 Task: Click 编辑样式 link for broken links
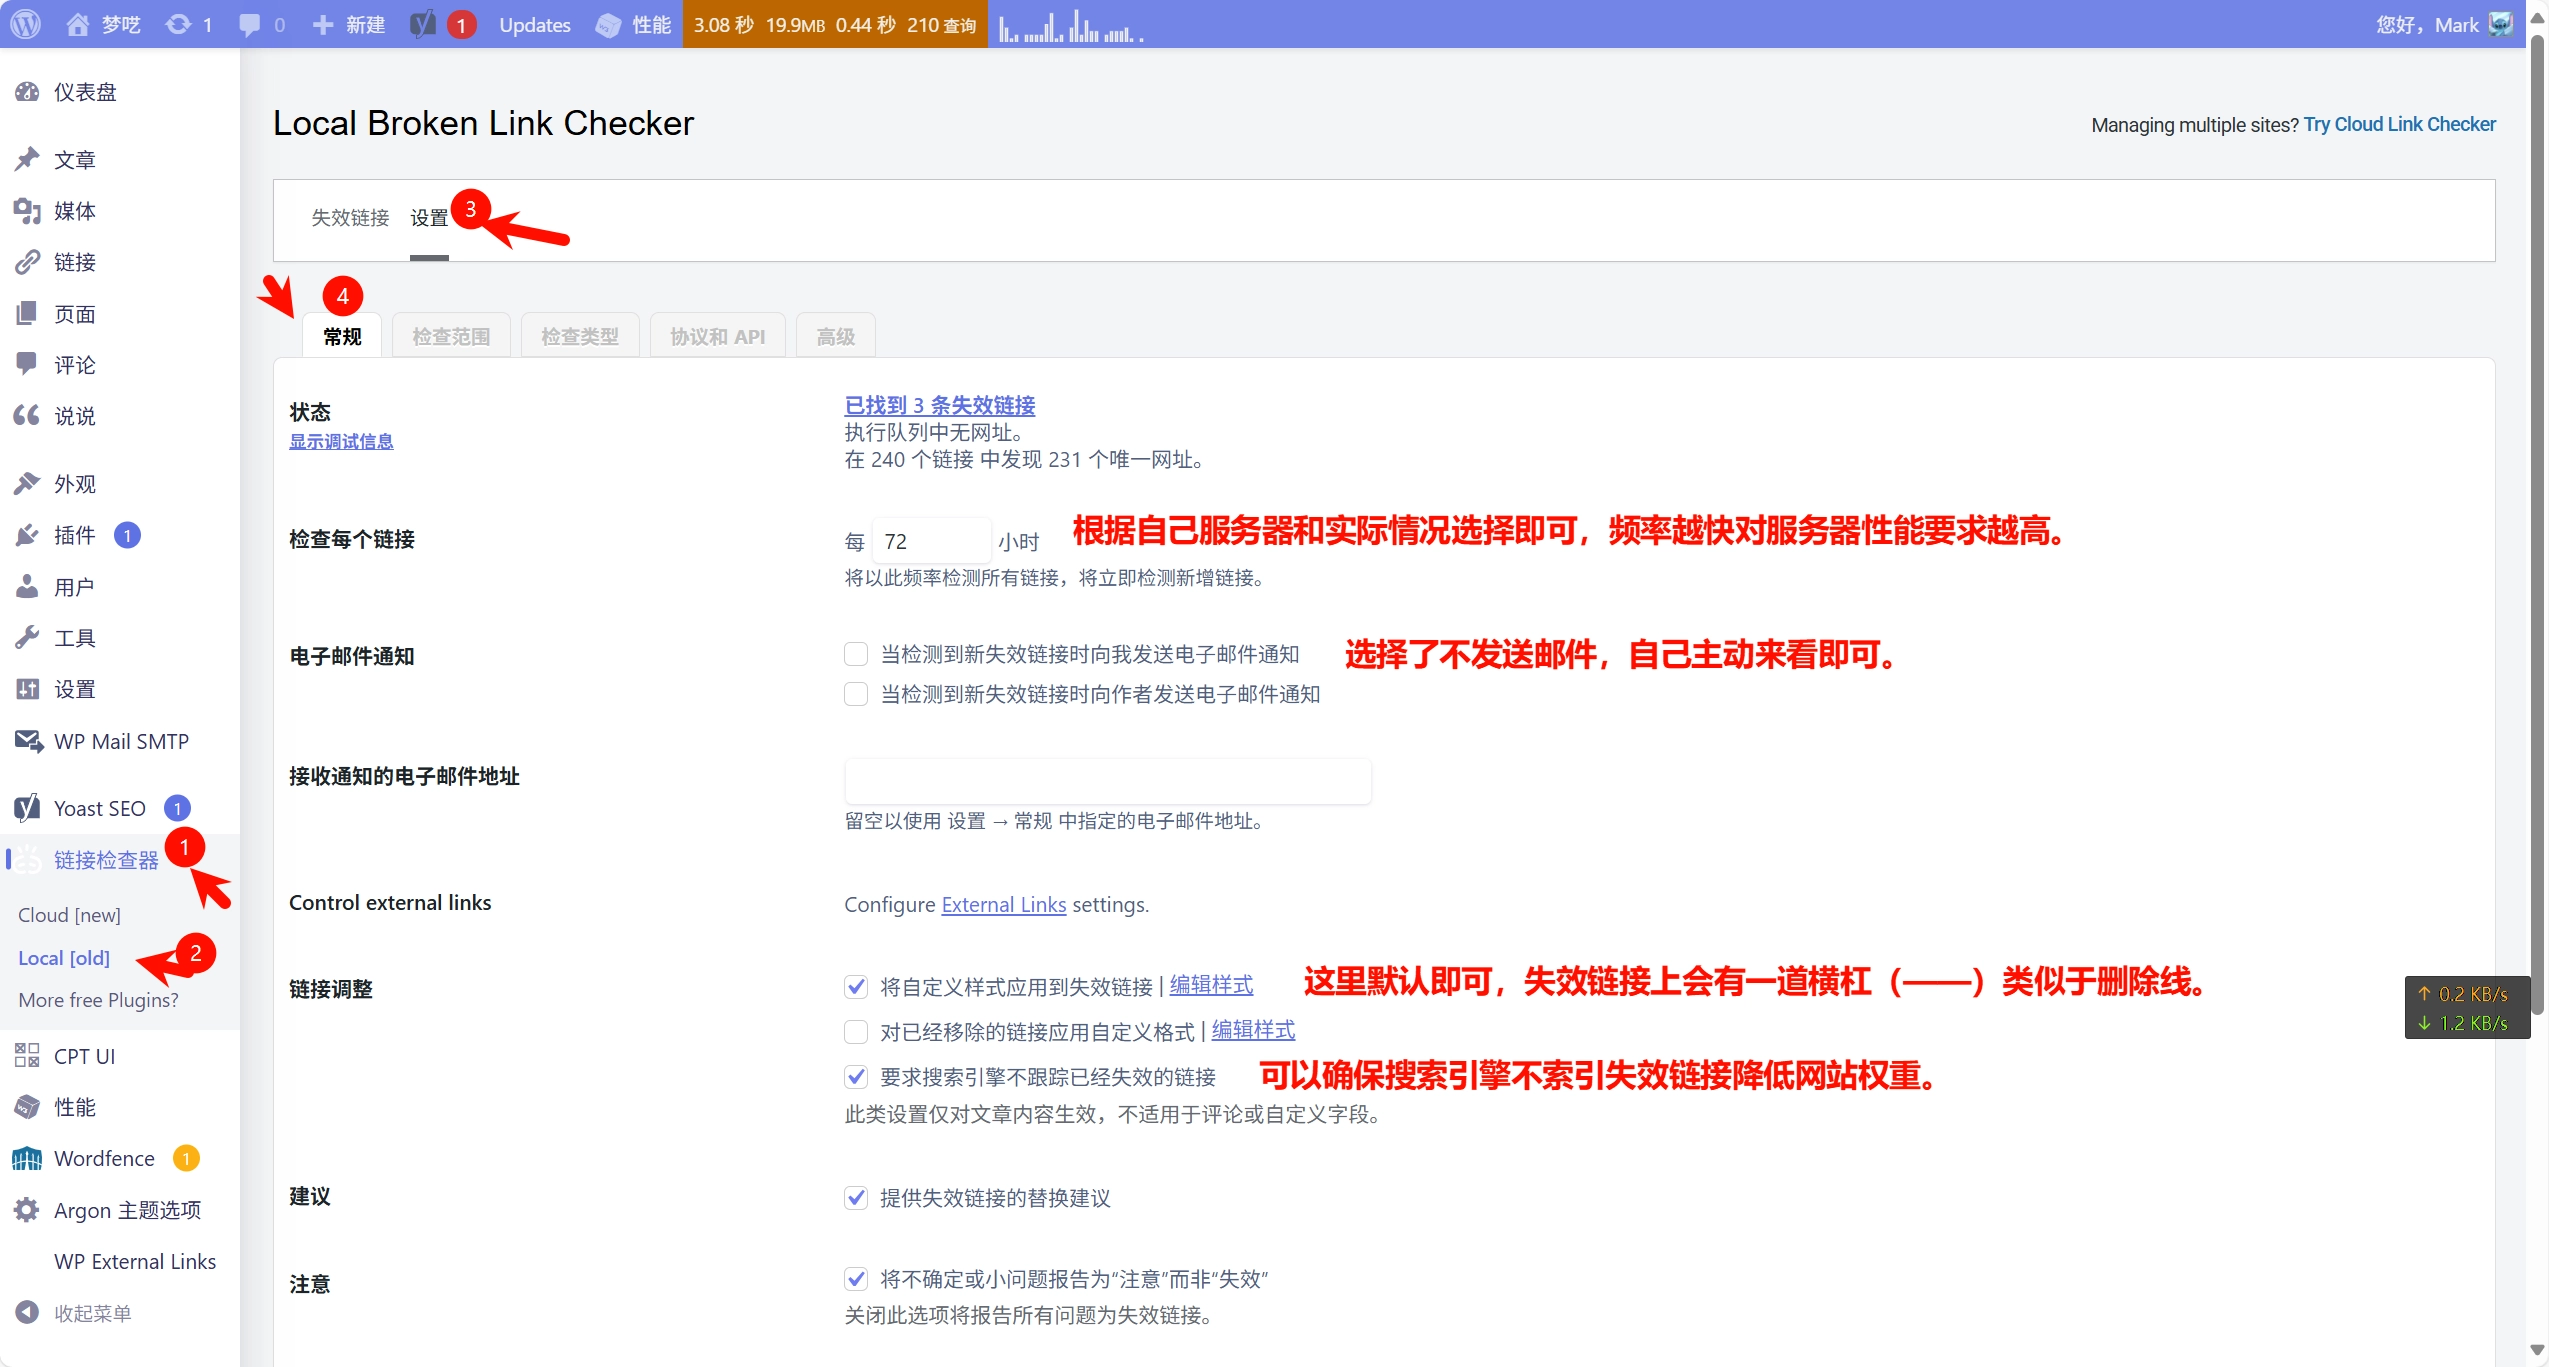pyautogui.click(x=1211, y=985)
